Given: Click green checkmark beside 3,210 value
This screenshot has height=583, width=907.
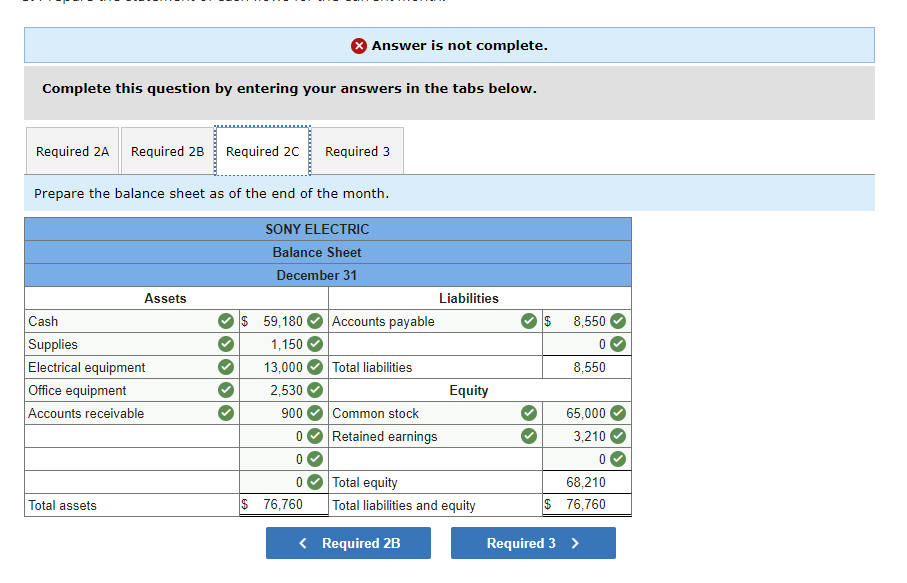Looking at the screenshot, I should [x=618, y=436].
